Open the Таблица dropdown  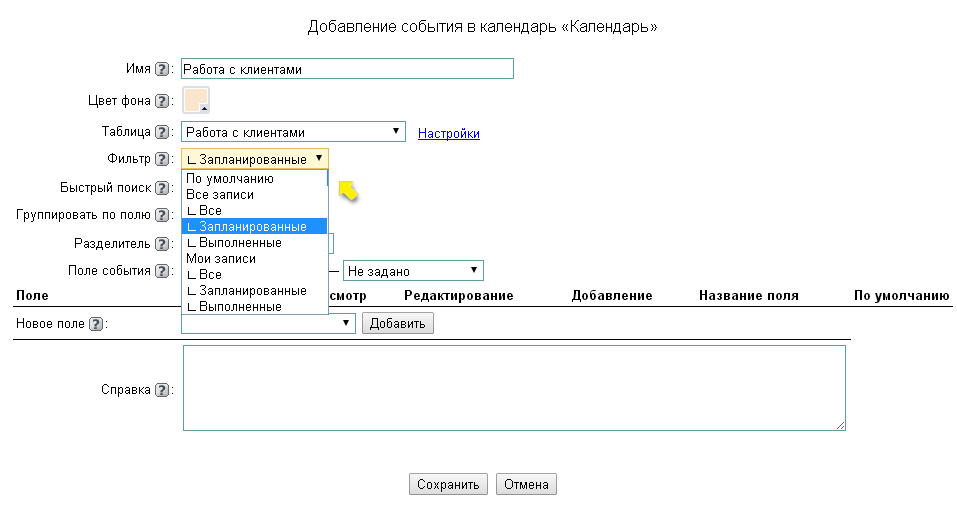293,132
